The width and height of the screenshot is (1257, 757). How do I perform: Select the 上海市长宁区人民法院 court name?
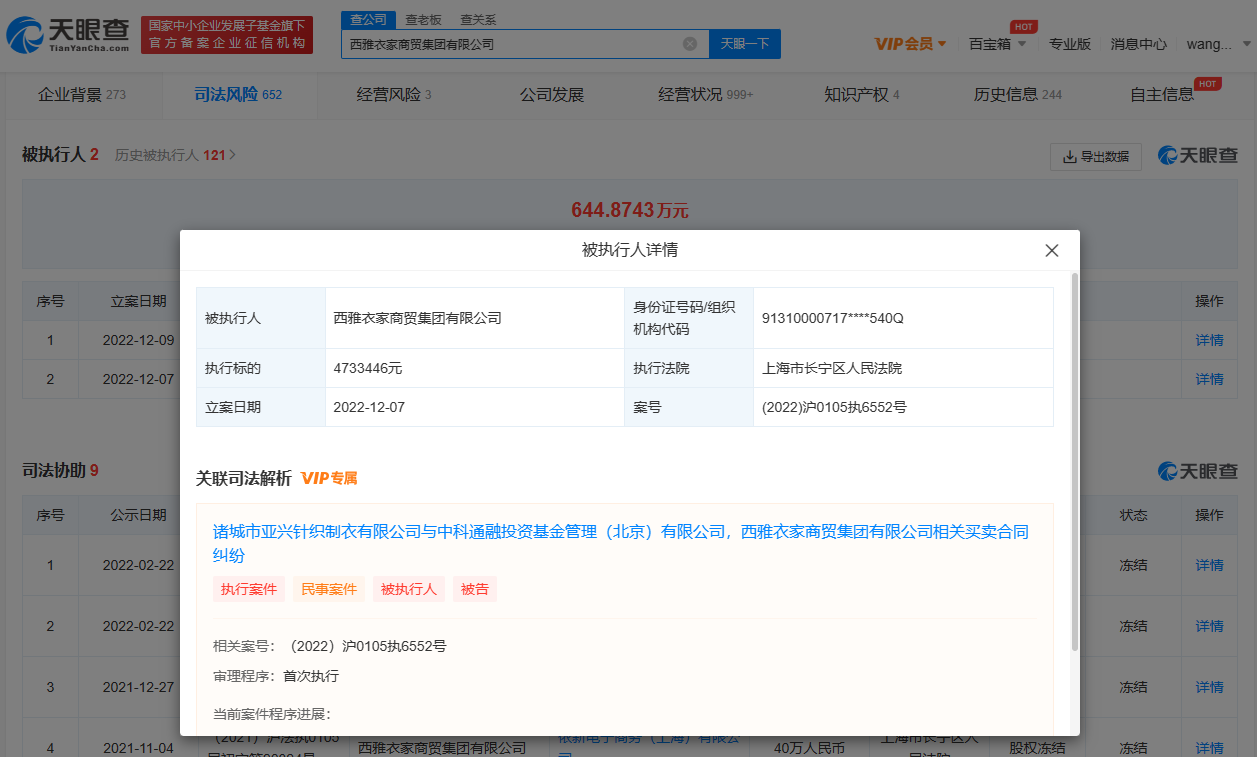click(831, 368)
